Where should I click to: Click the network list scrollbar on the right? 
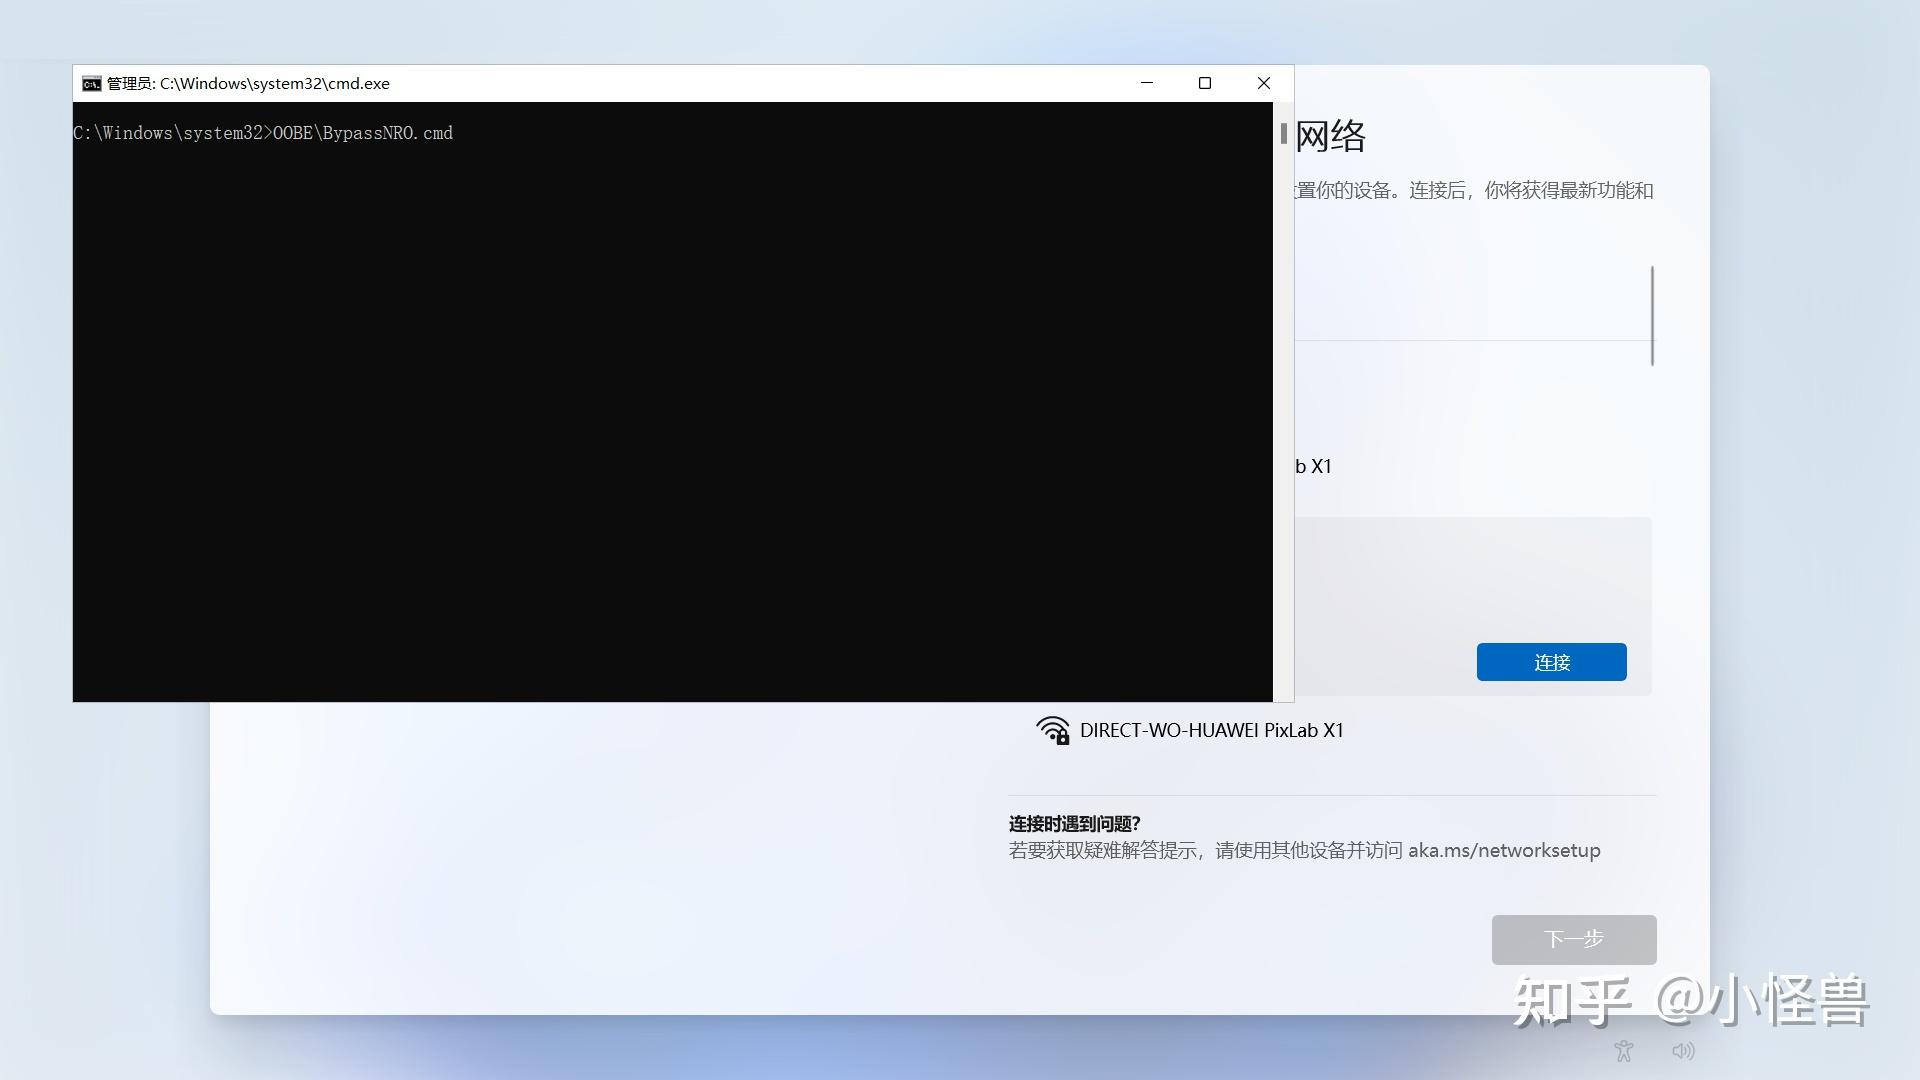[x=1652, y=315]
